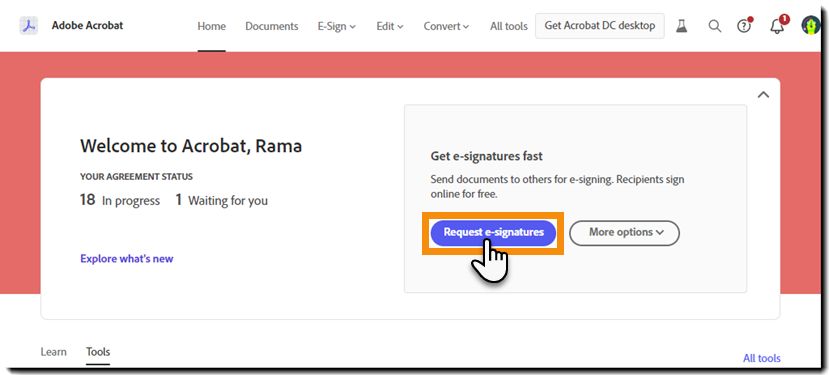Click the YOUR AGREEMENT STATUS label
The image size is (829, 375).
(136, 177)
